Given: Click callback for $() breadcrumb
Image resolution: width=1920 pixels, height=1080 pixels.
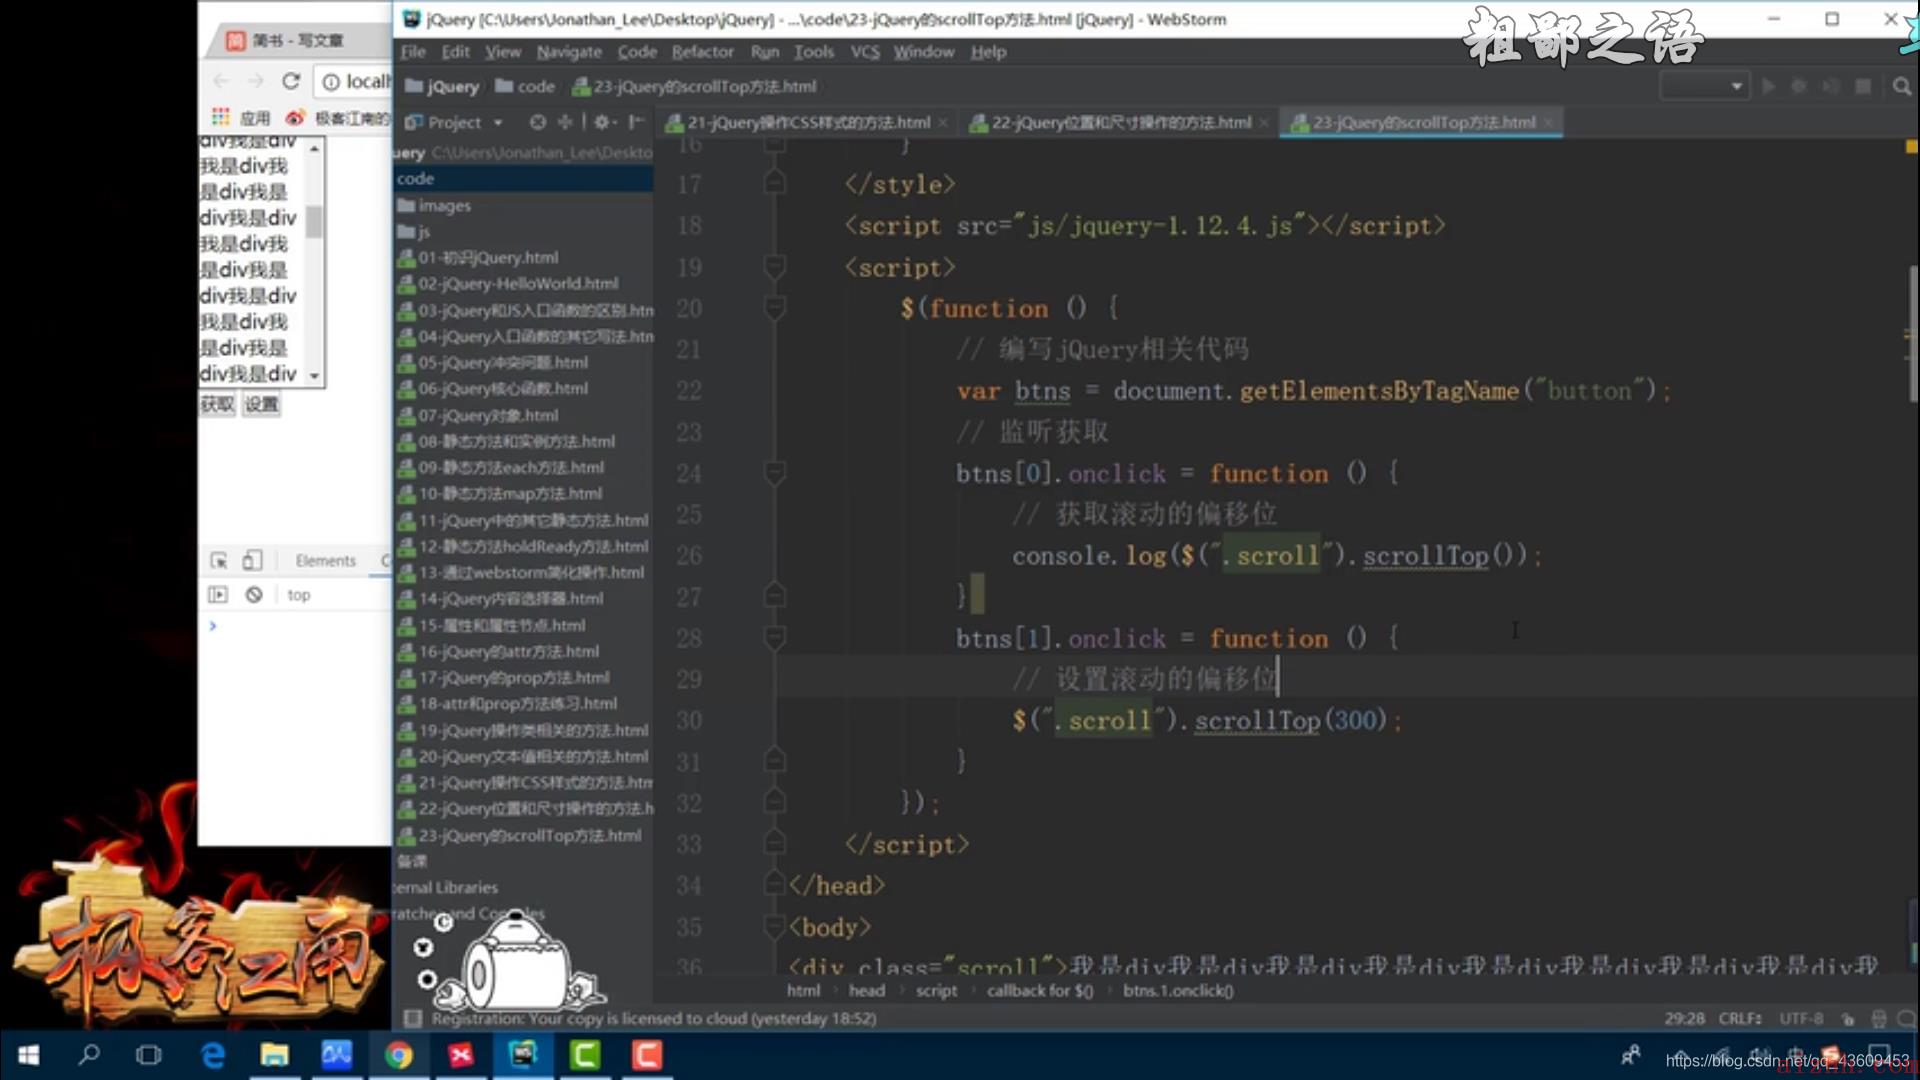Looking at the screenshot, I should [x=1040, y=990].
